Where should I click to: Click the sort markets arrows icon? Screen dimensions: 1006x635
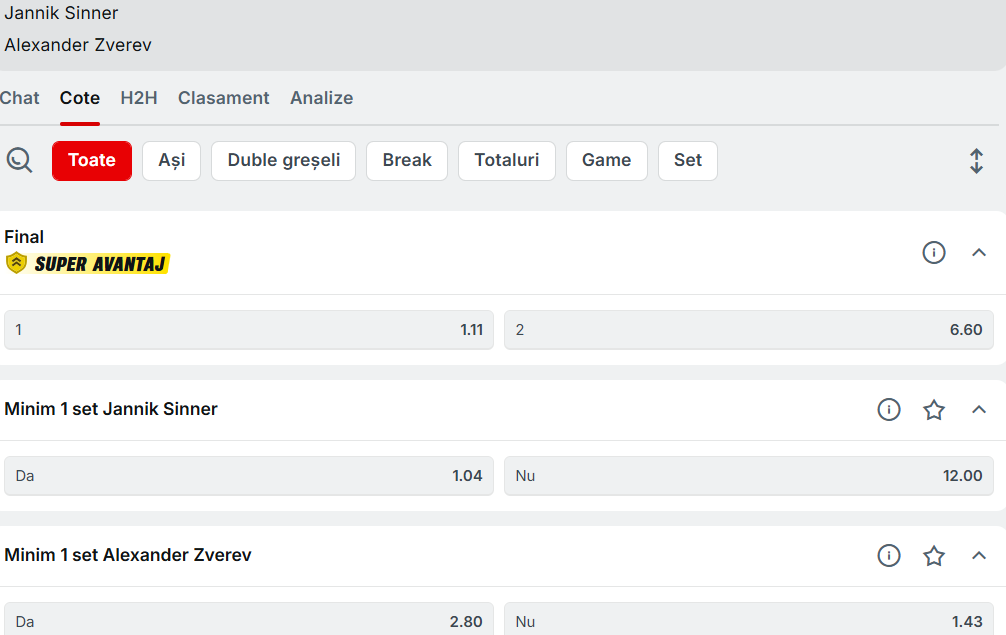(x=976, y=161)
